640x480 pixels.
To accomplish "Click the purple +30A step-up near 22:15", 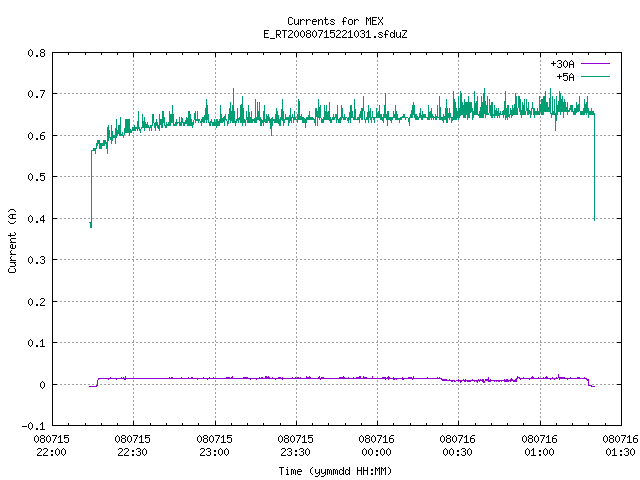I will point(98,382).
